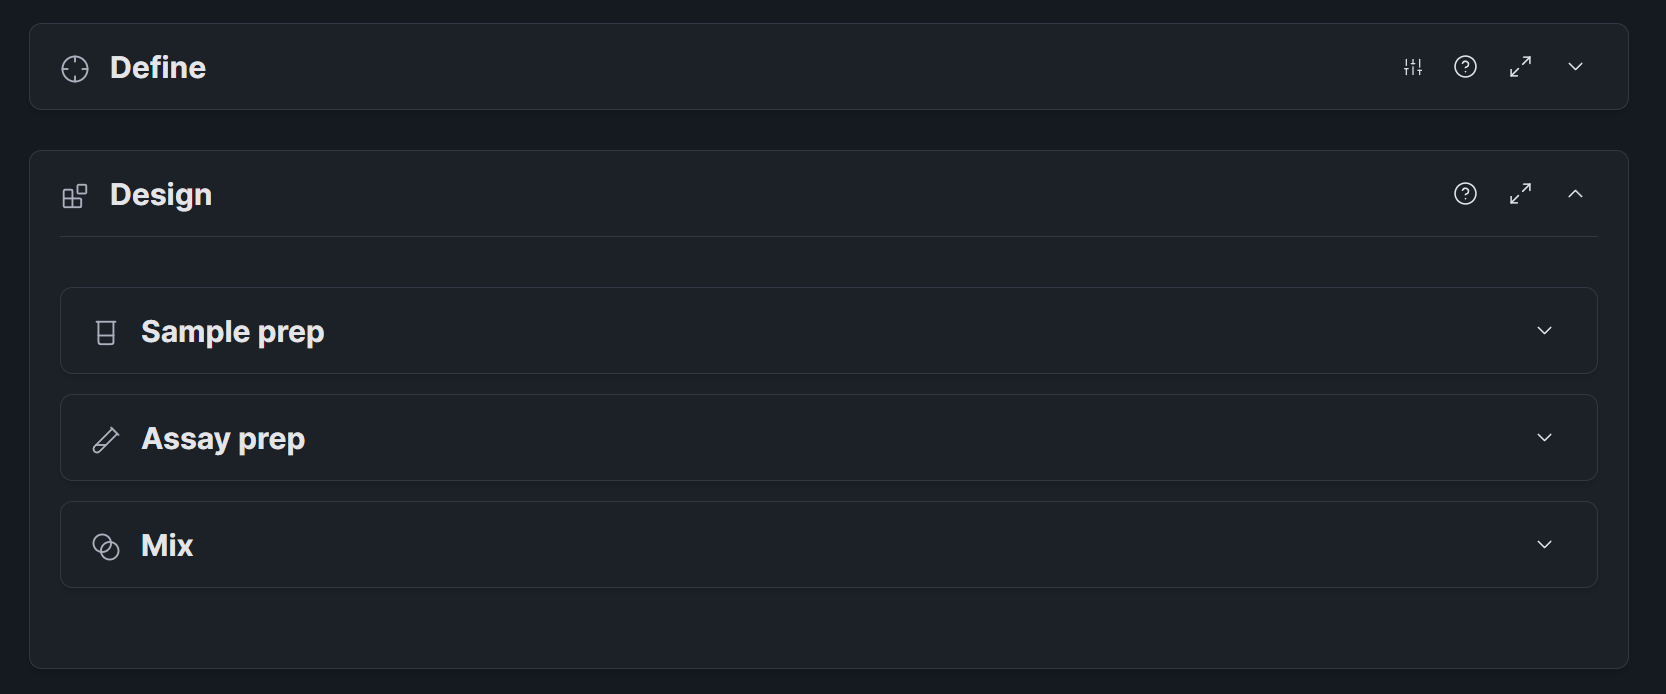Open Define panel settings sliders
Screen dimensions: 1666x694
pyautogui.click(x=1413, y=67)
